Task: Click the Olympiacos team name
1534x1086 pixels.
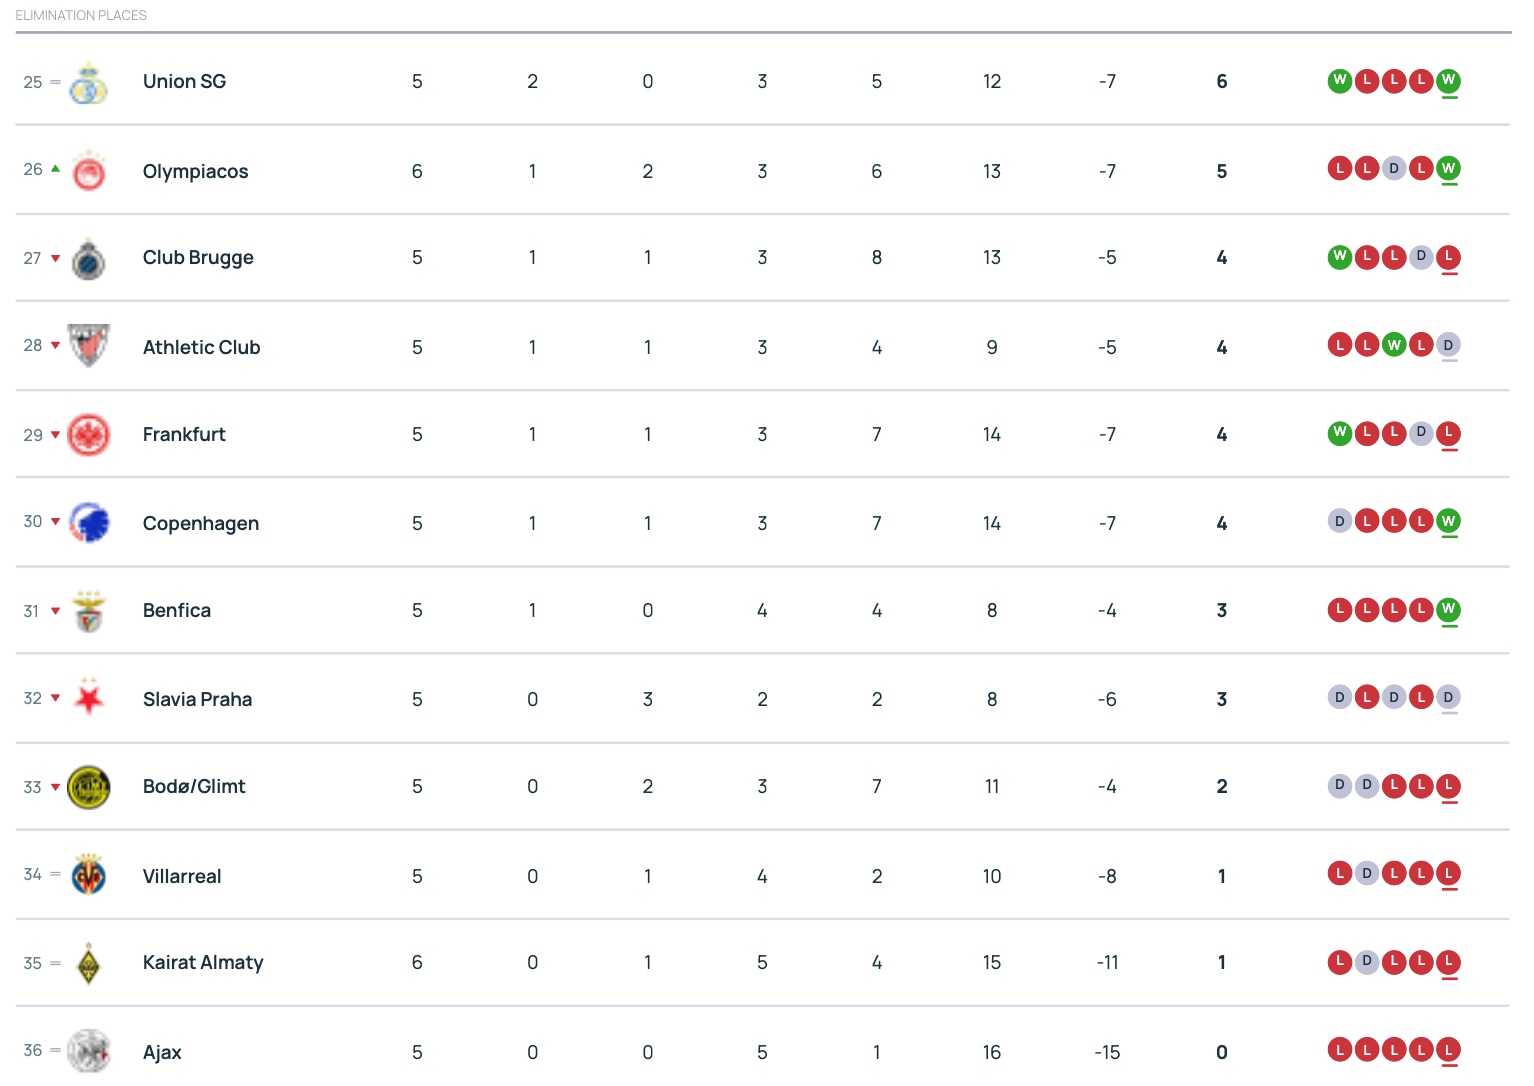Action: (195, 171)
